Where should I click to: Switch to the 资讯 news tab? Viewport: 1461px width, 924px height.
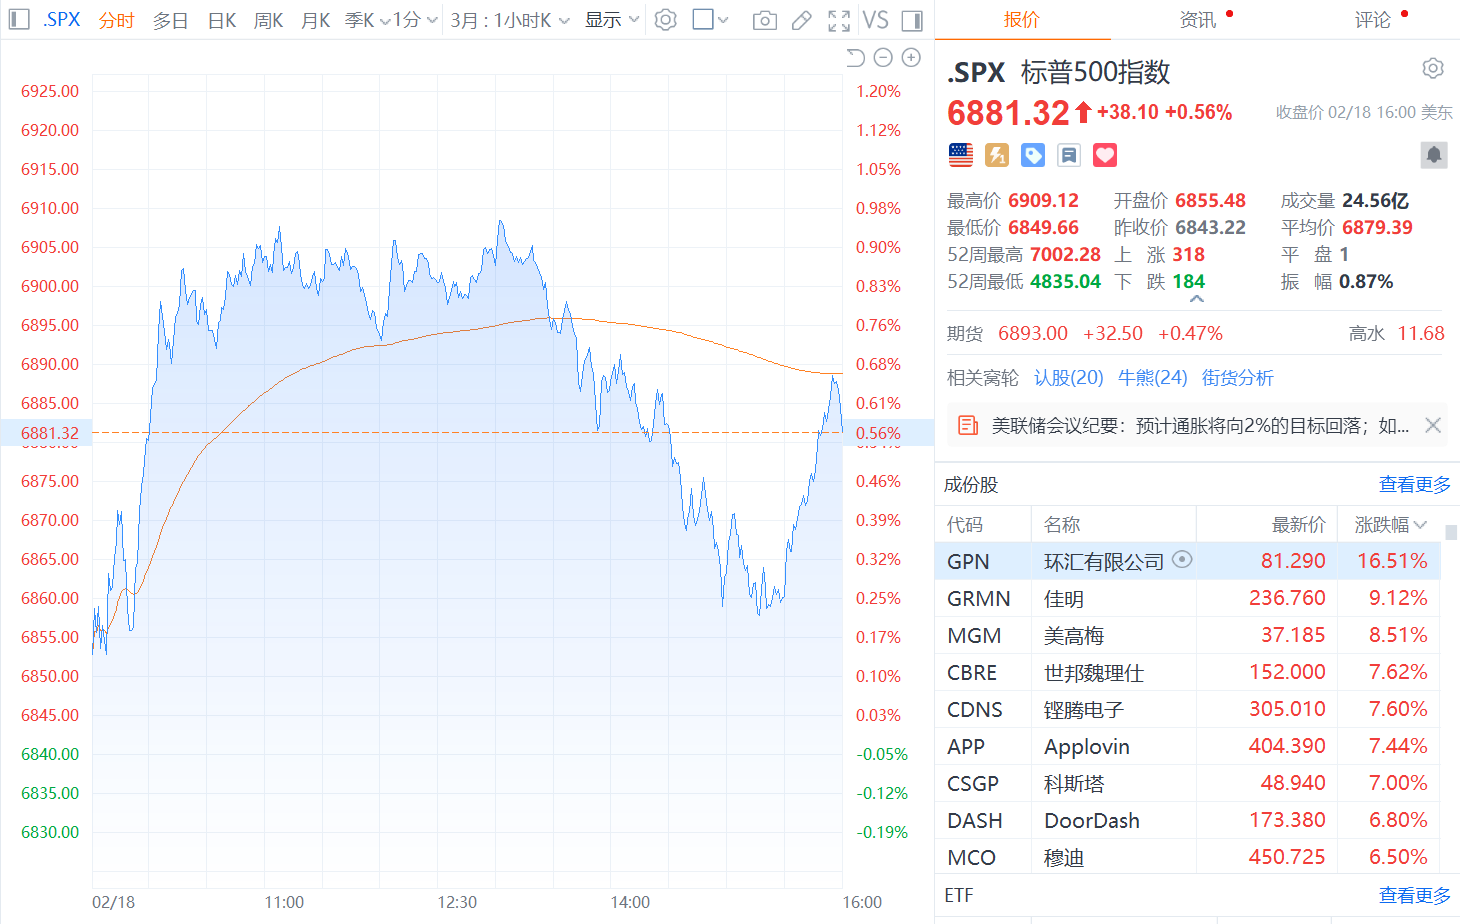click(1198, 20)
